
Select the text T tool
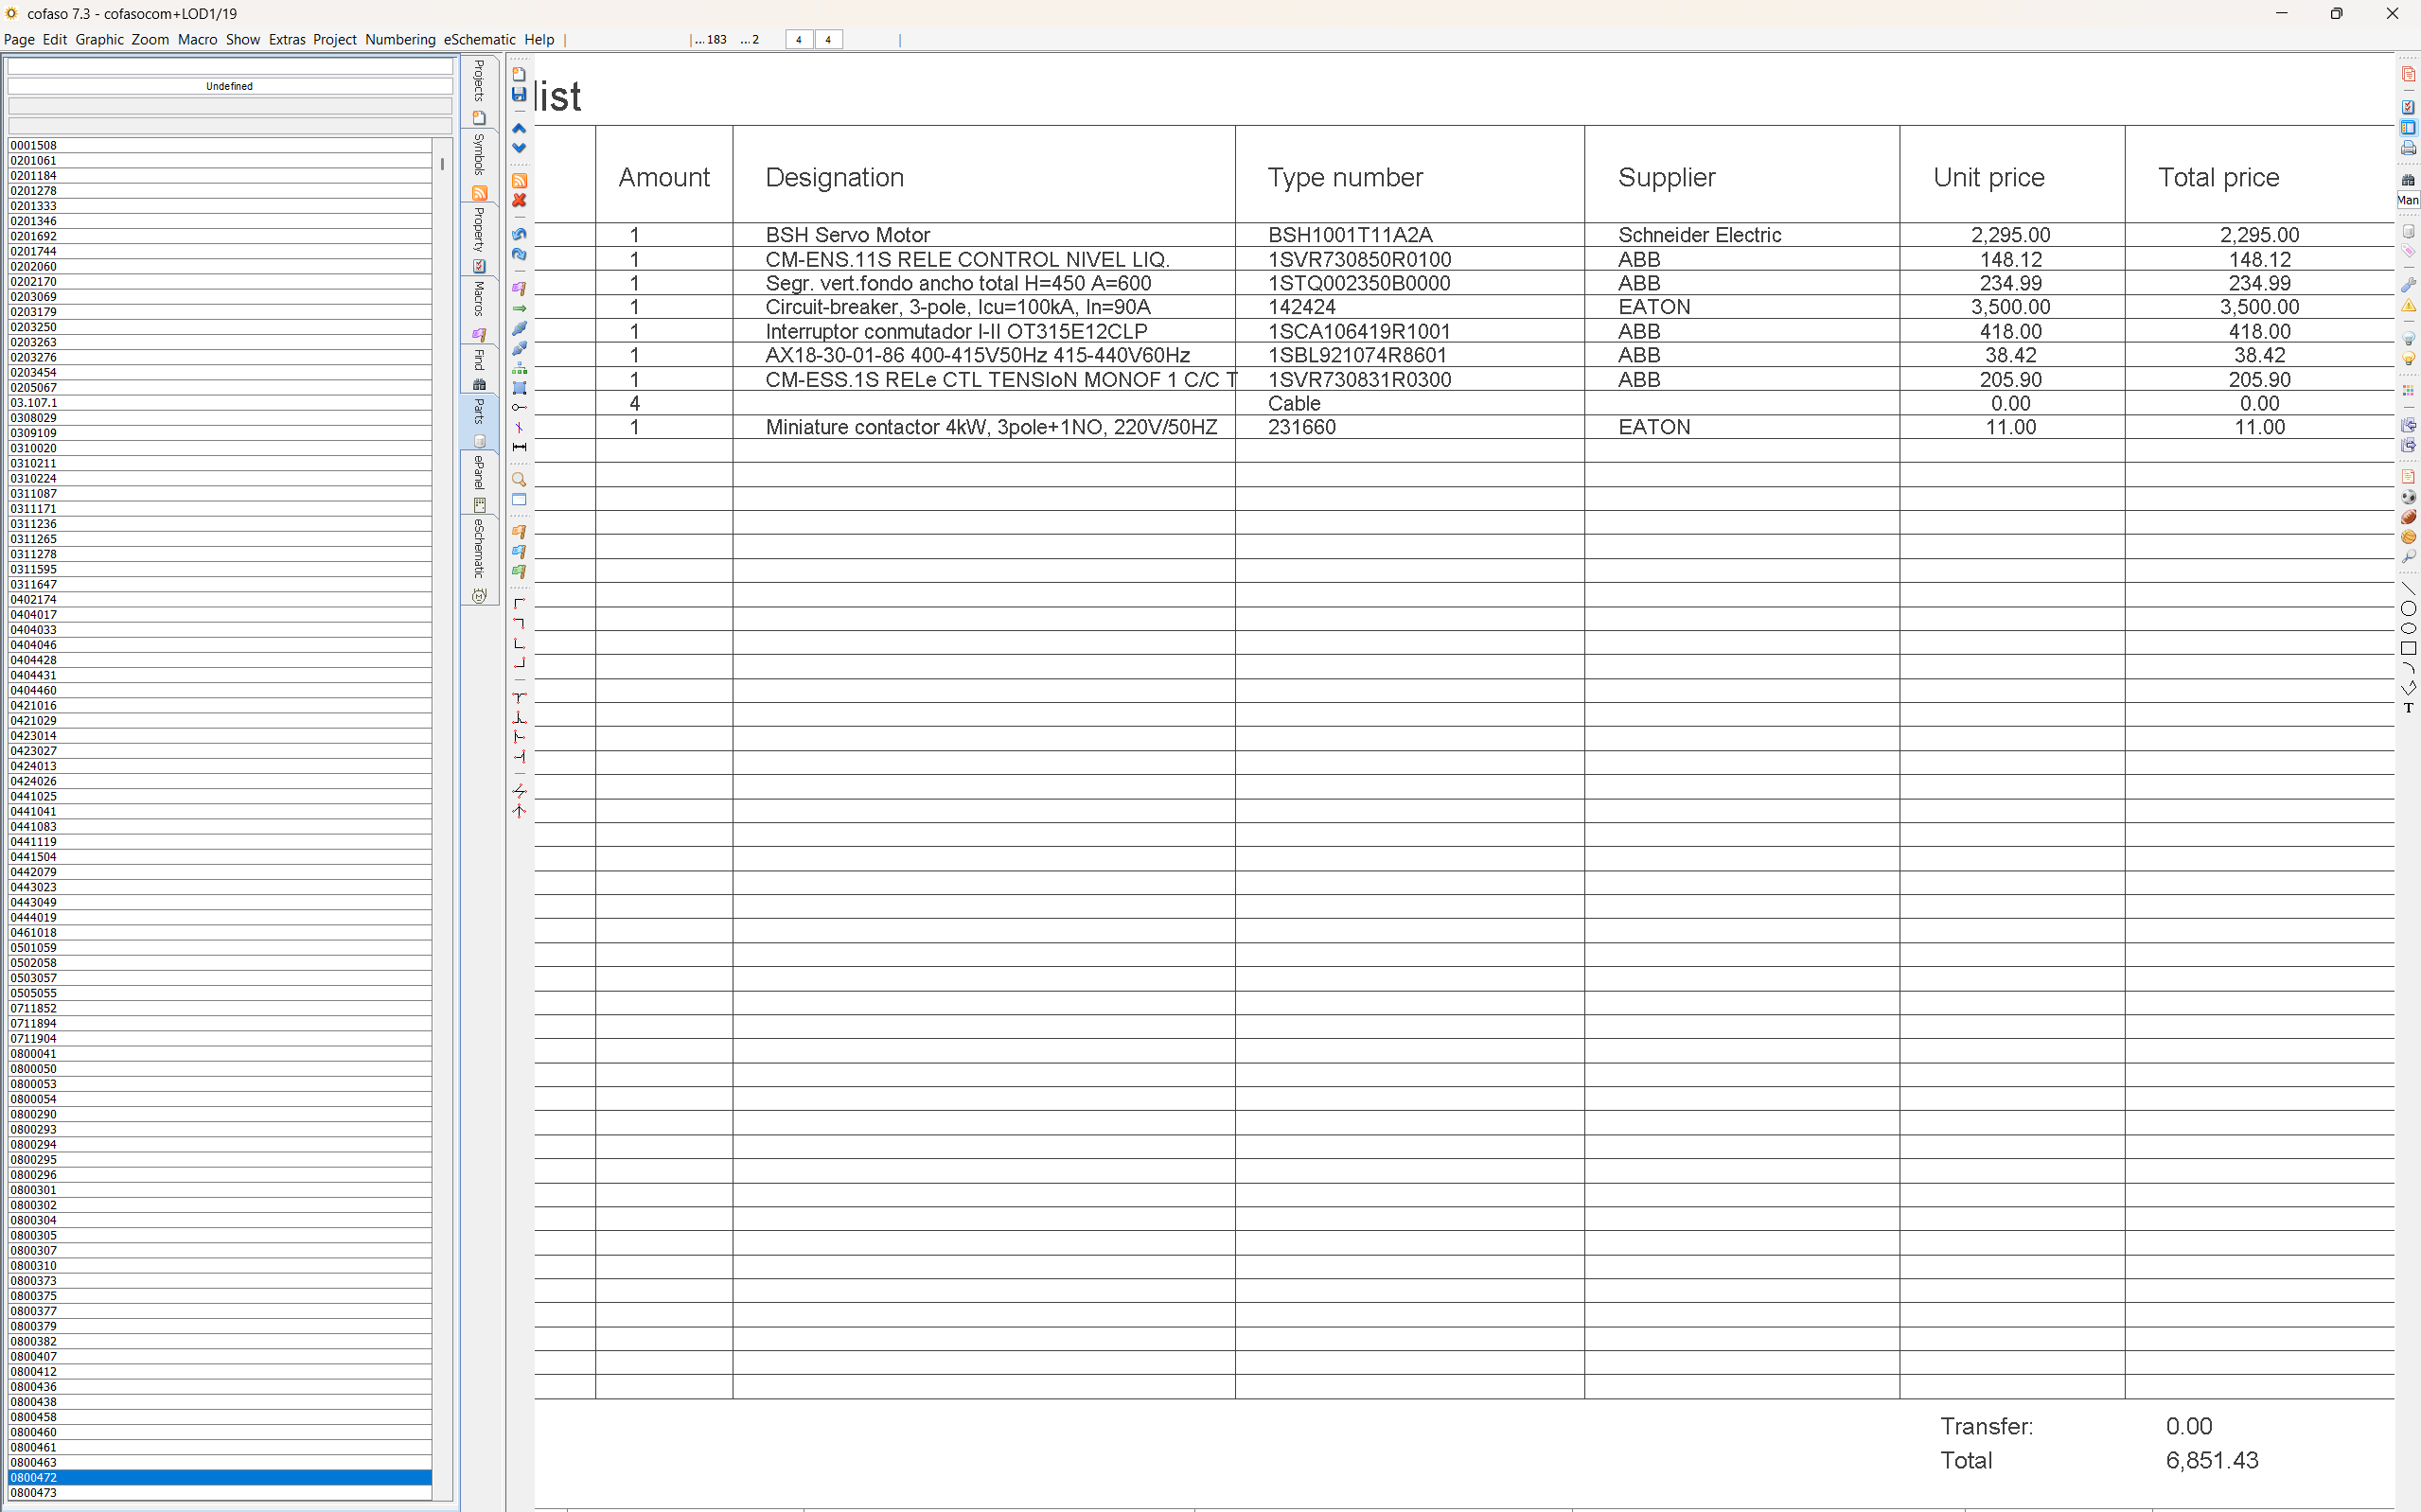click(x=2408, y=708)
